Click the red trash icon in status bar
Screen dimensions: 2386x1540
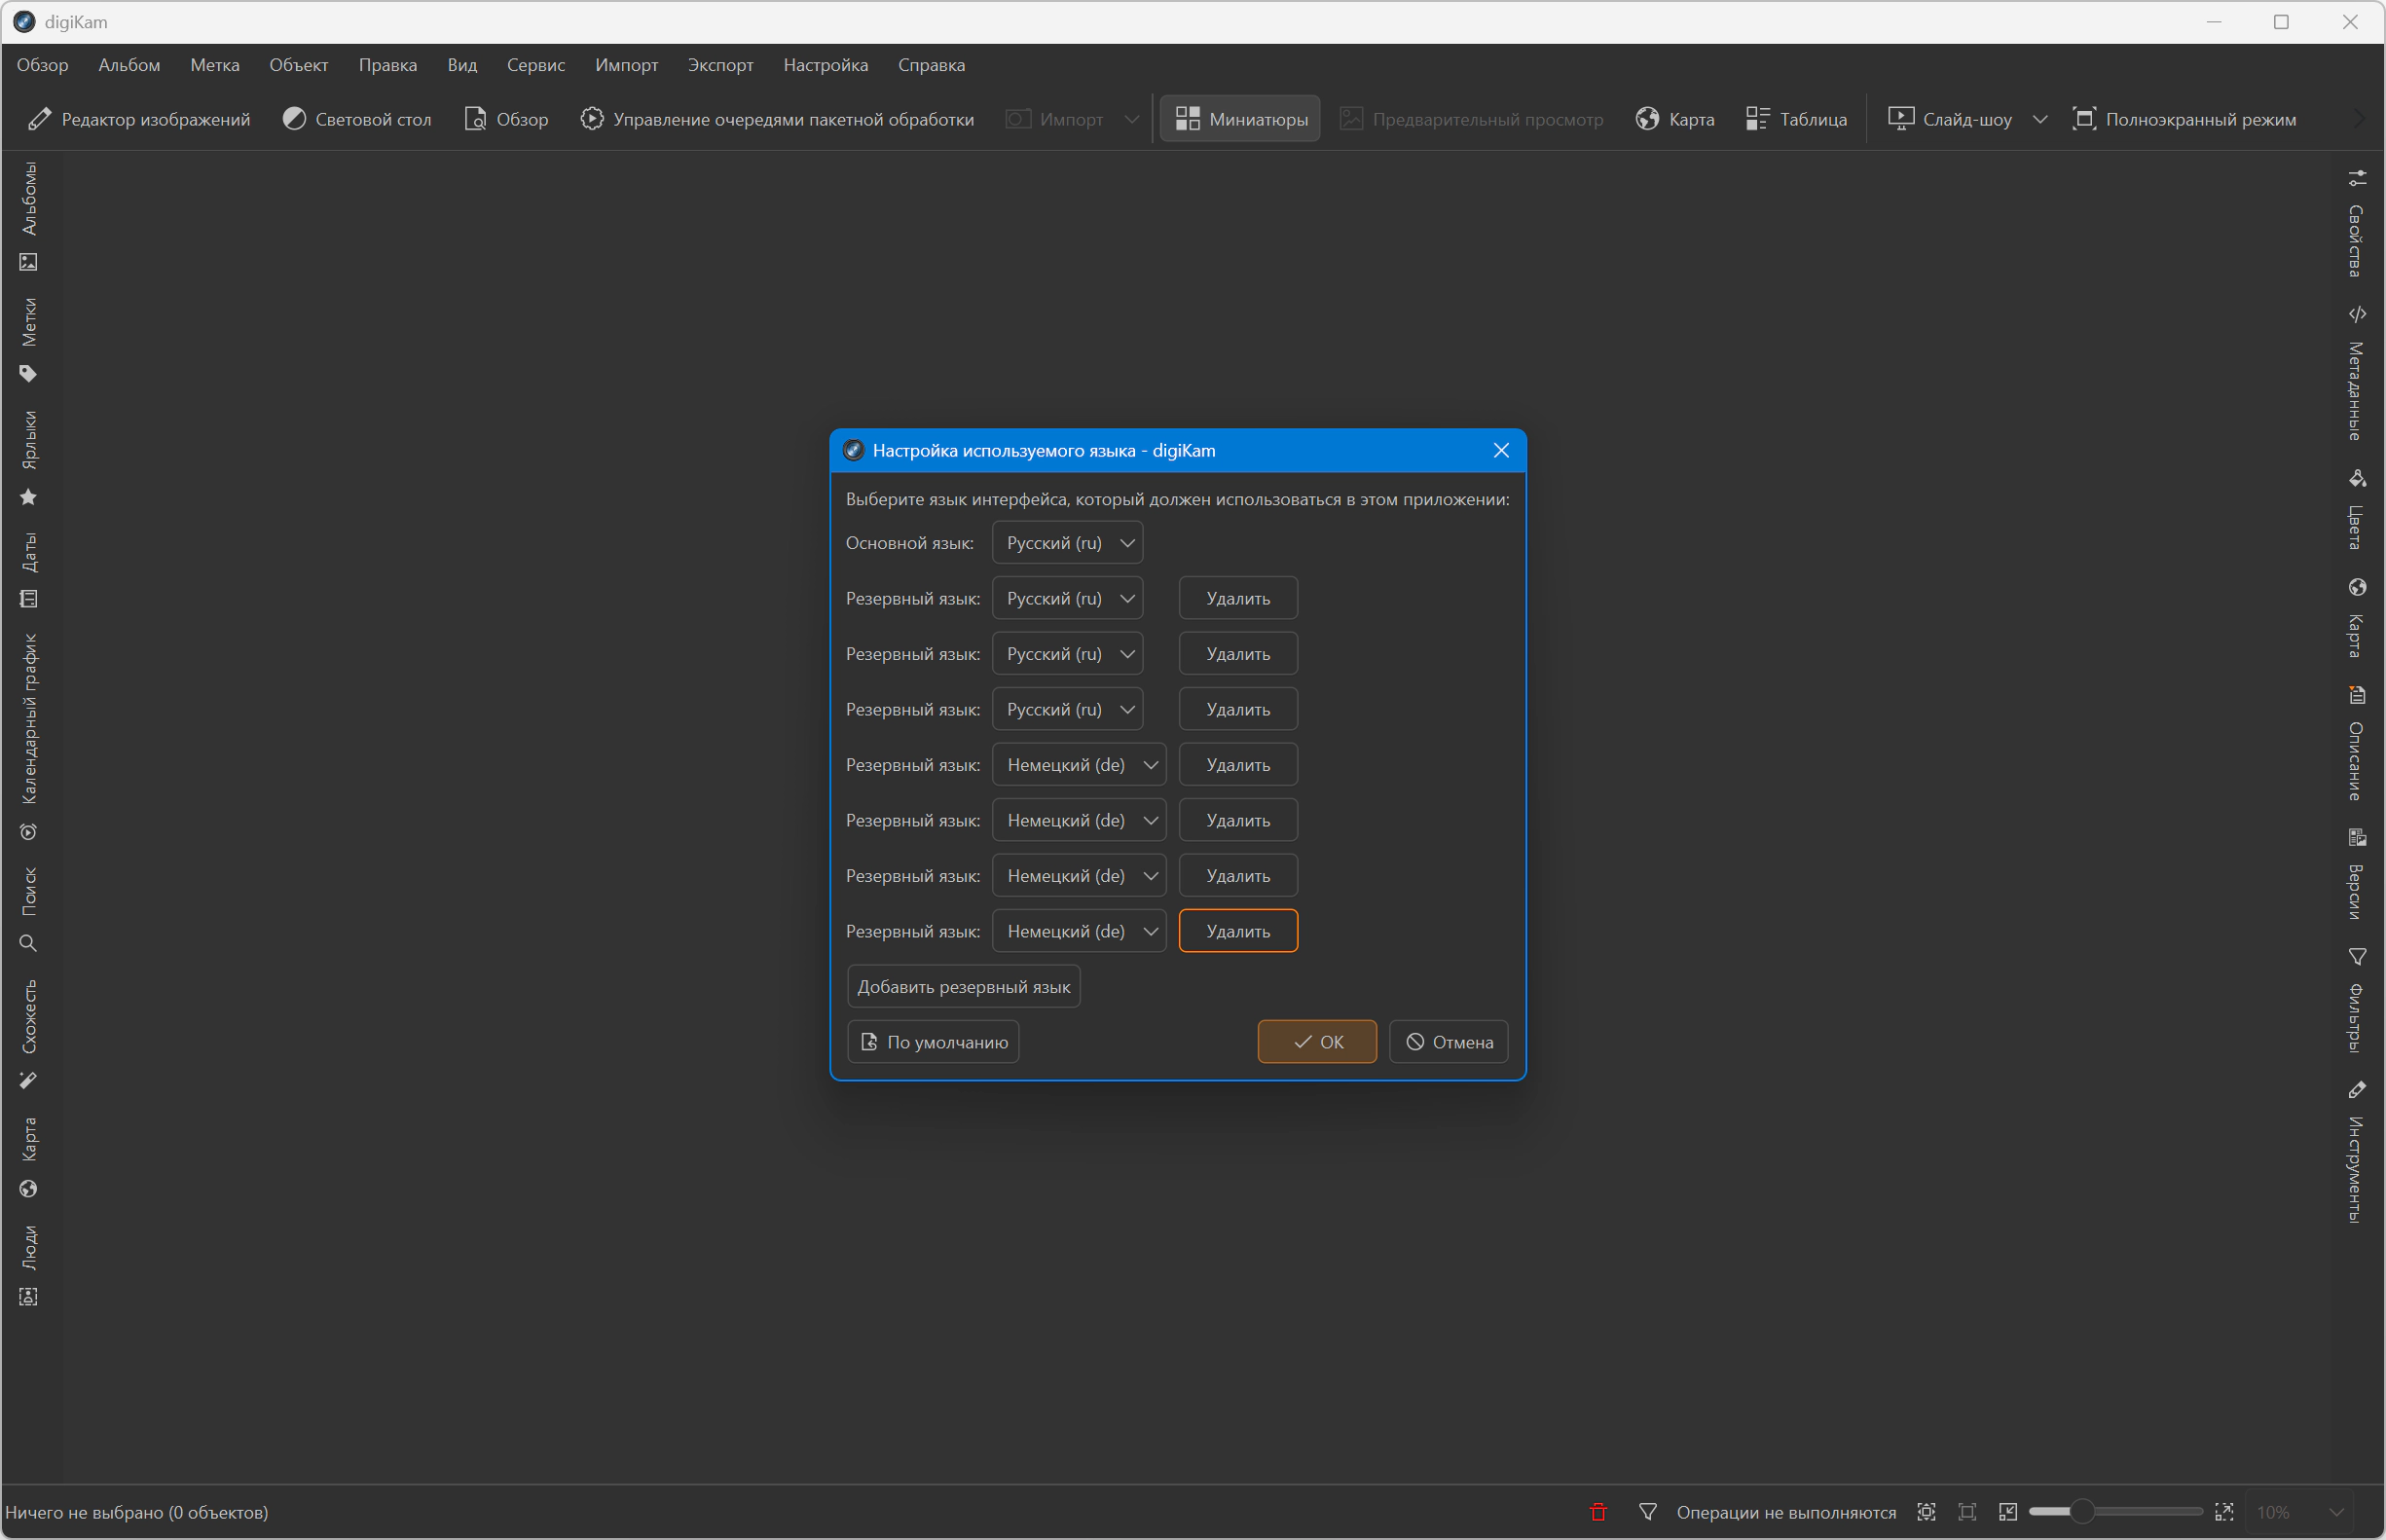click(1598, 1512)
